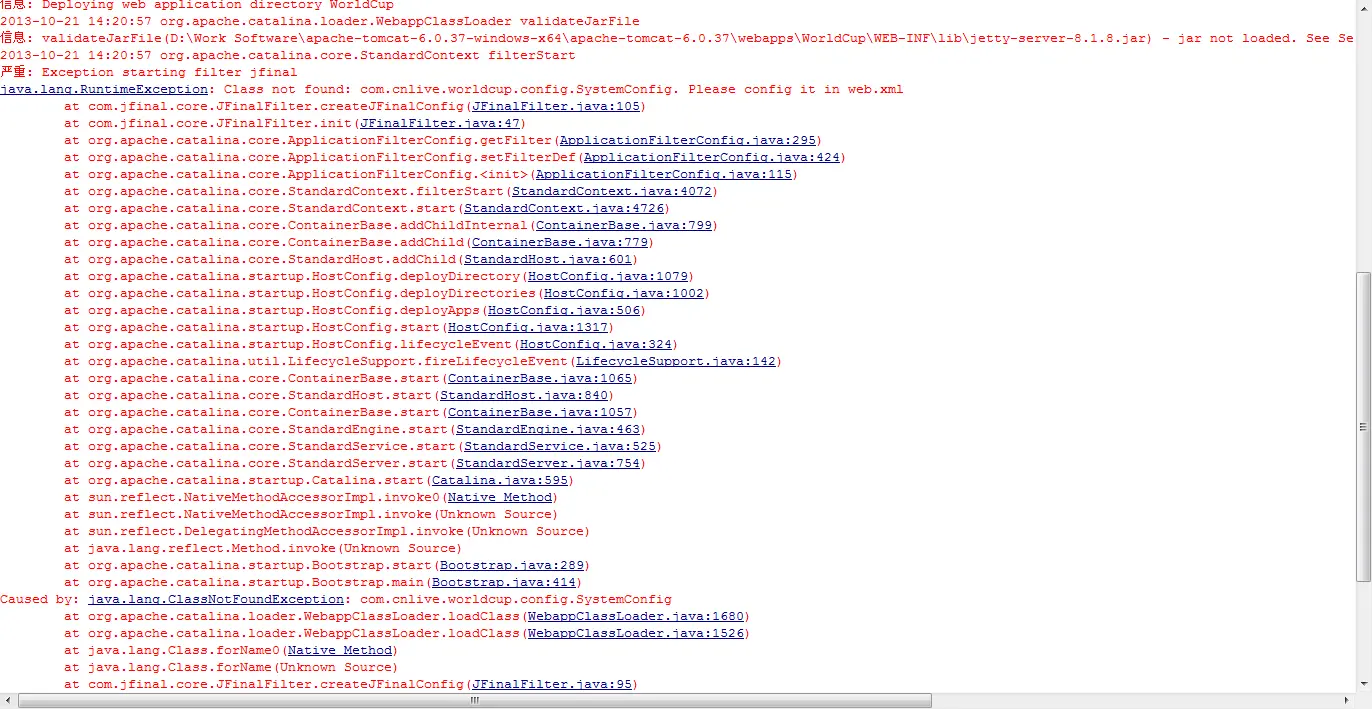This screenshot has height=709, width=1372.
Task: Open StandardHost.java:840 link
Action: click(524, 395)
